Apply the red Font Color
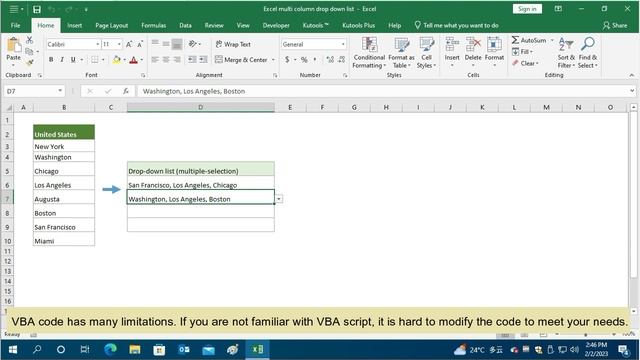The width and height of the screenshot is (640, 360). click(133, 60)
